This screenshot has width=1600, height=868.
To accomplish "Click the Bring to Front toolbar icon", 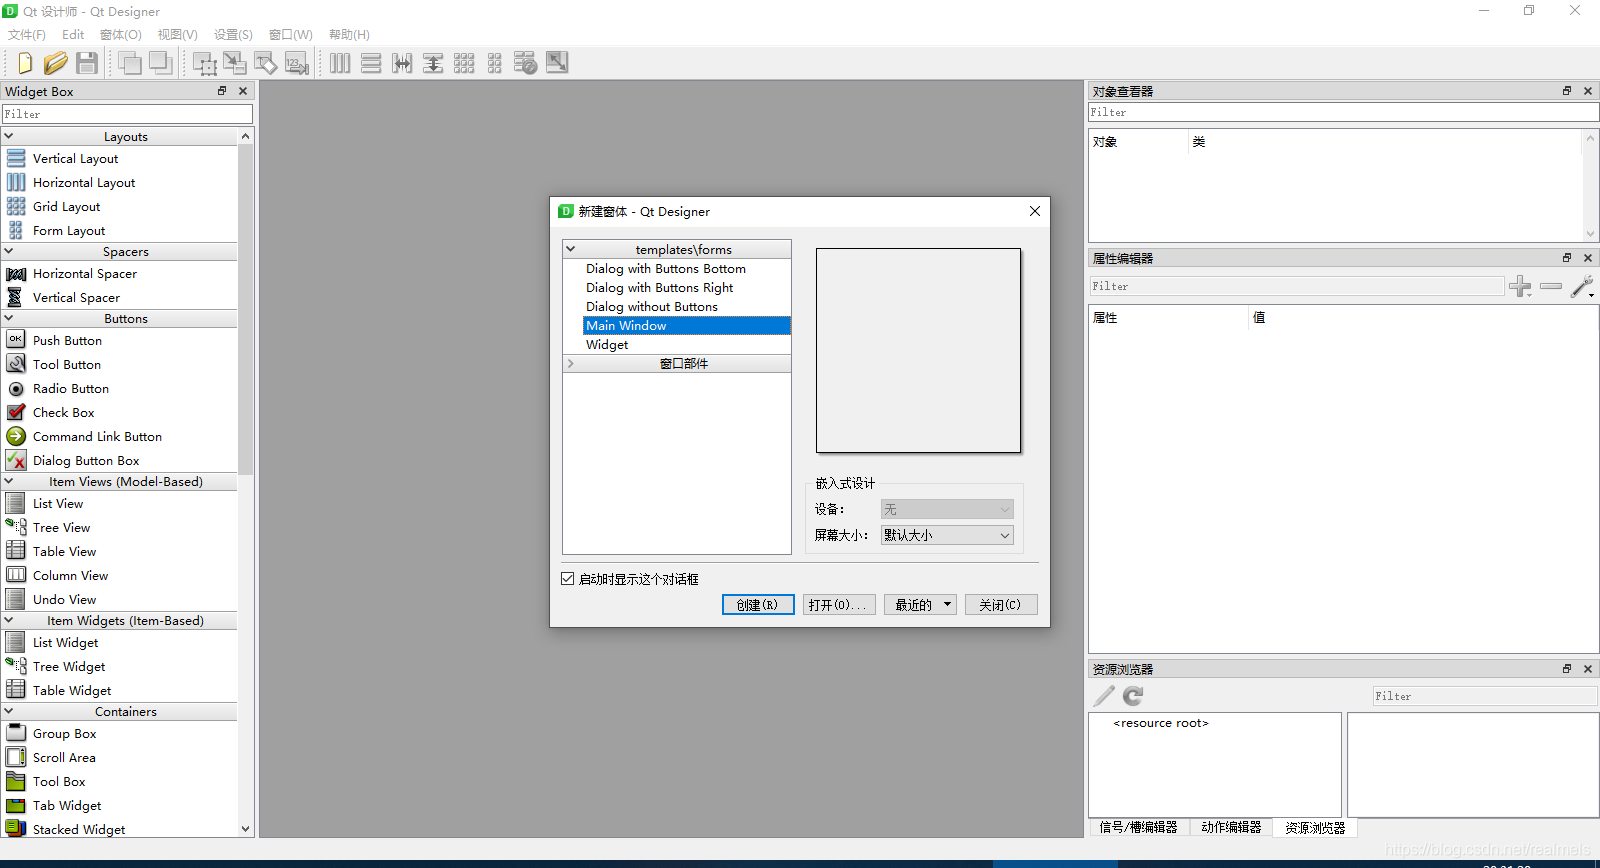I will click(x=130, y=63).
